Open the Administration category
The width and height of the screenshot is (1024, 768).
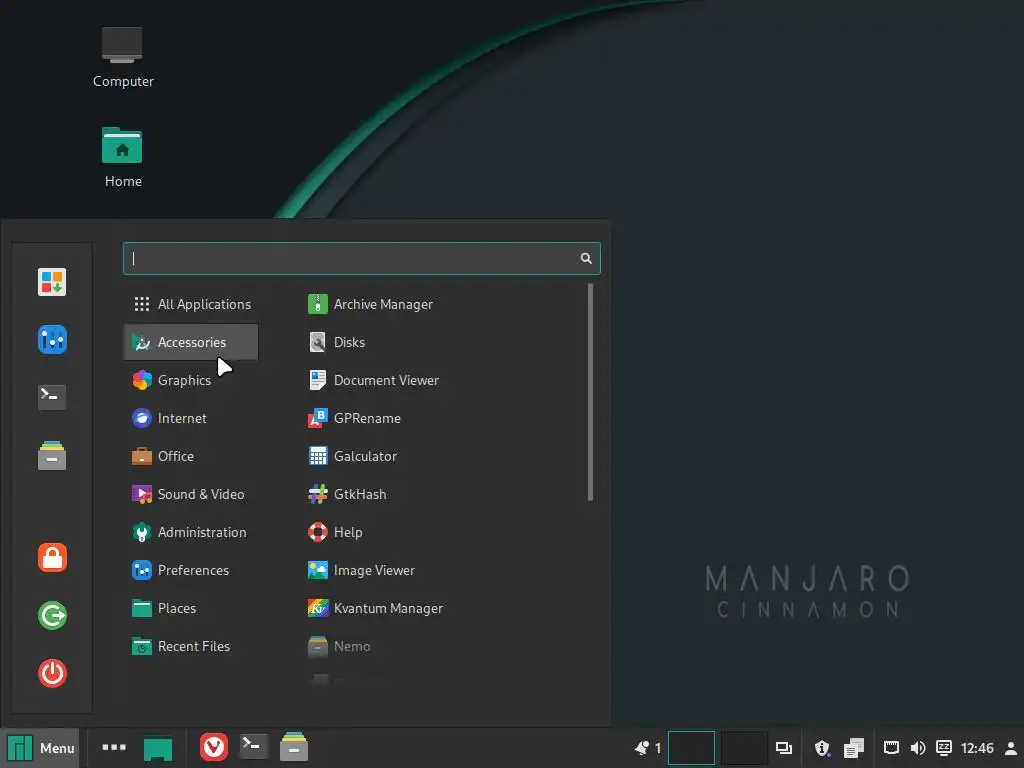click(191, 532)
